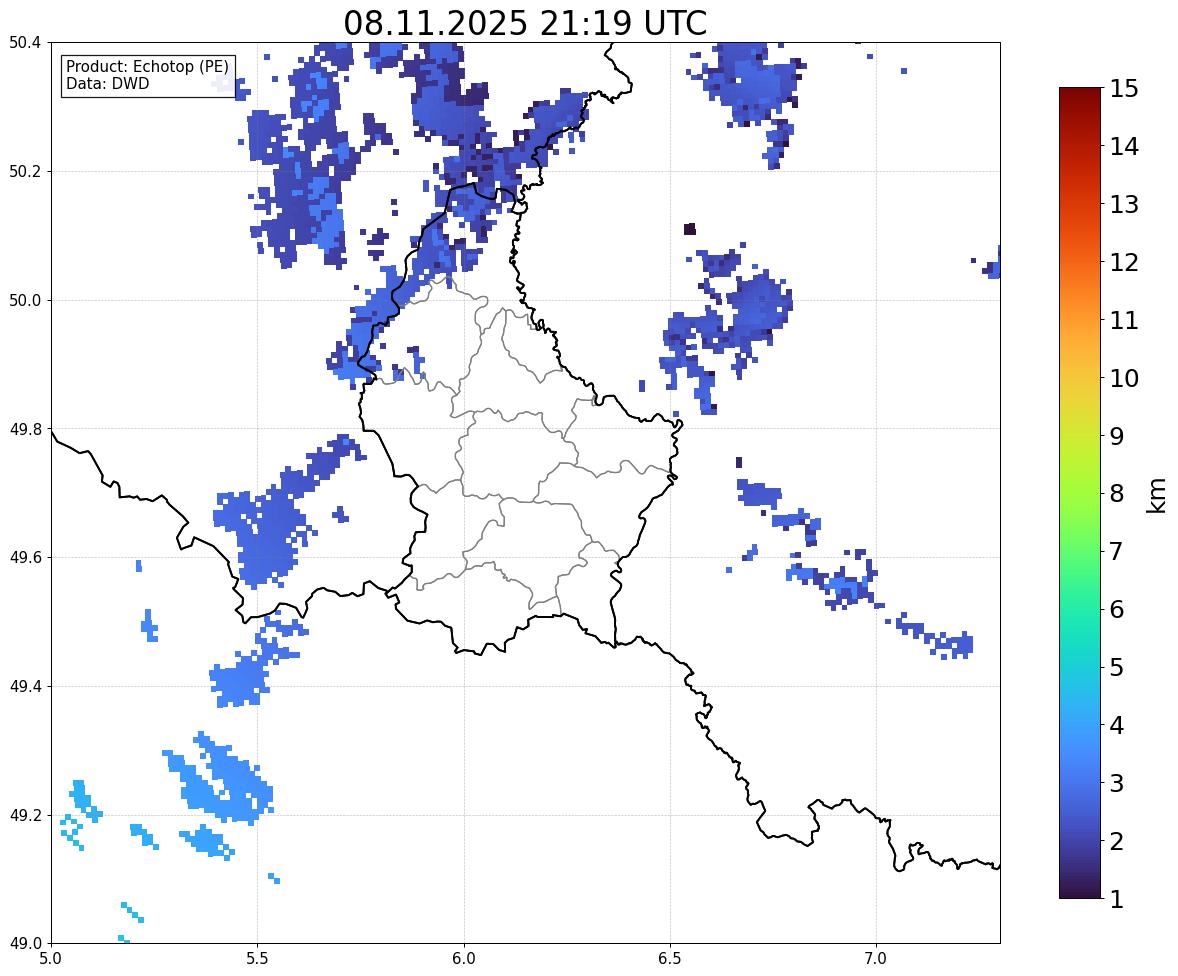
Task: Click the '6.0' longitude axis label
Action: [x=464, y=959]
